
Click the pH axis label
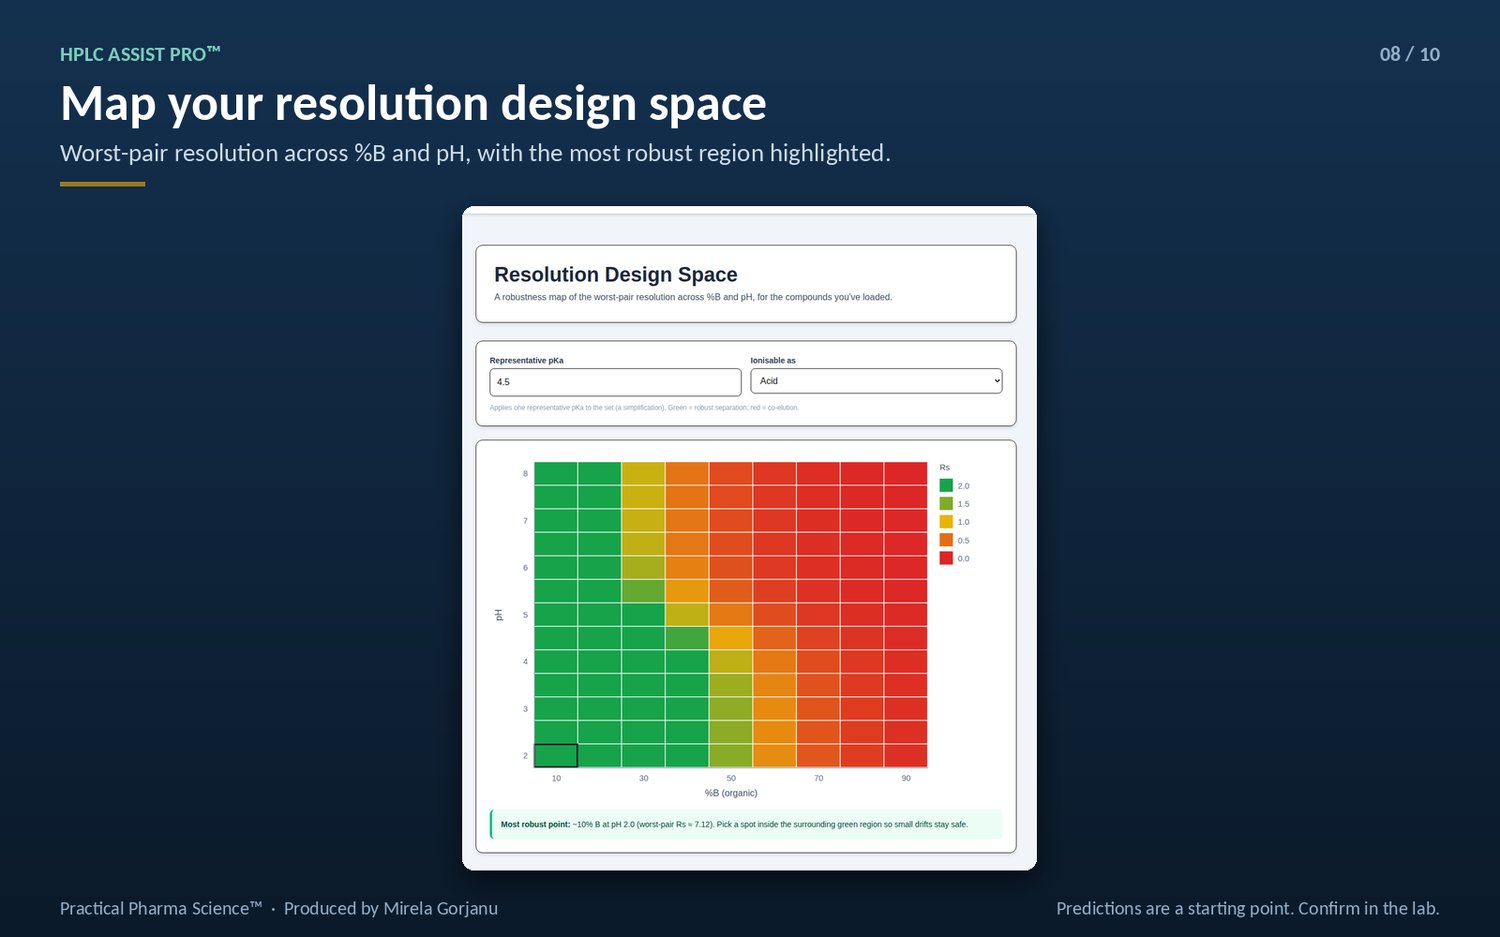pos(499,615)
